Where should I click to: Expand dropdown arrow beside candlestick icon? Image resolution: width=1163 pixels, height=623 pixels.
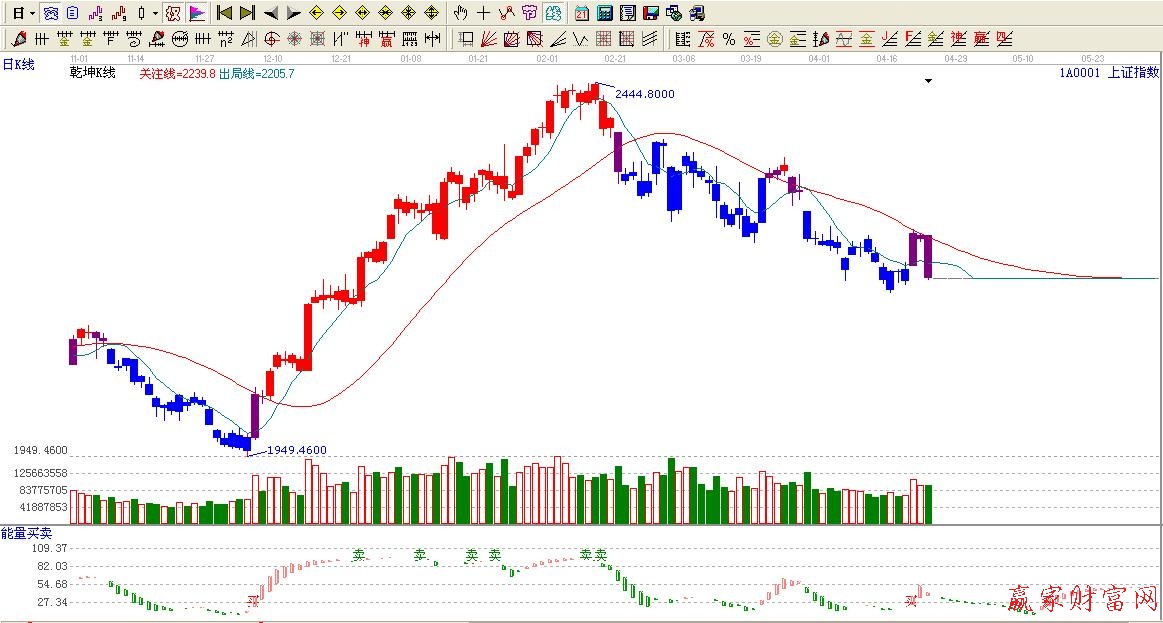click(155, 13)
